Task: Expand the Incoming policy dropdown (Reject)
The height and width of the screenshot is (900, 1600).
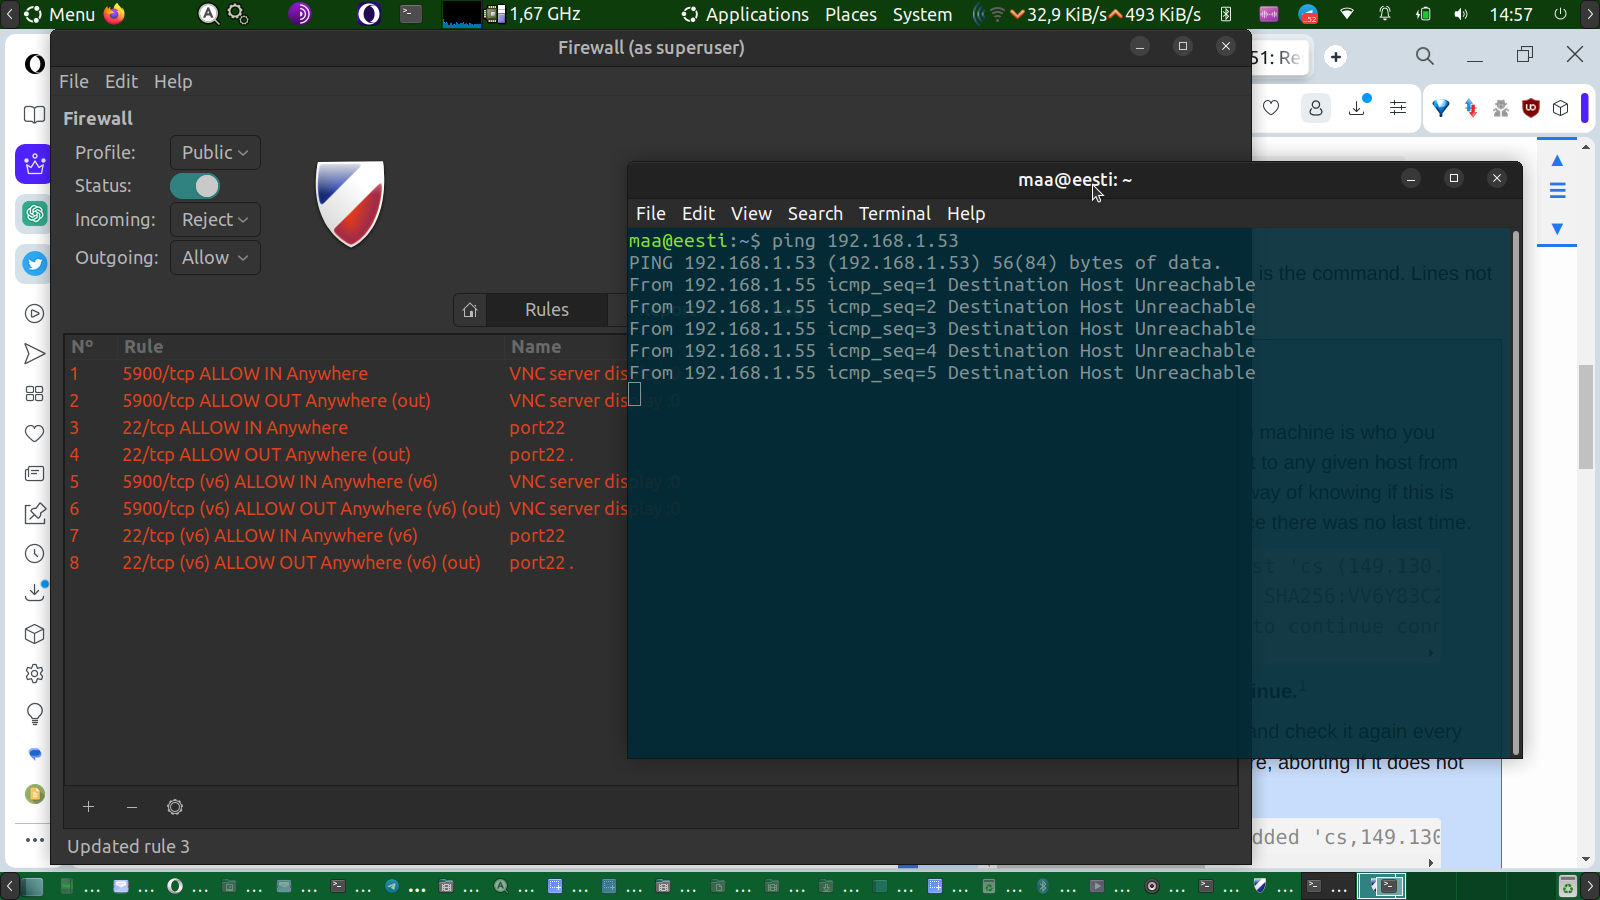Action: click(215, 220)
